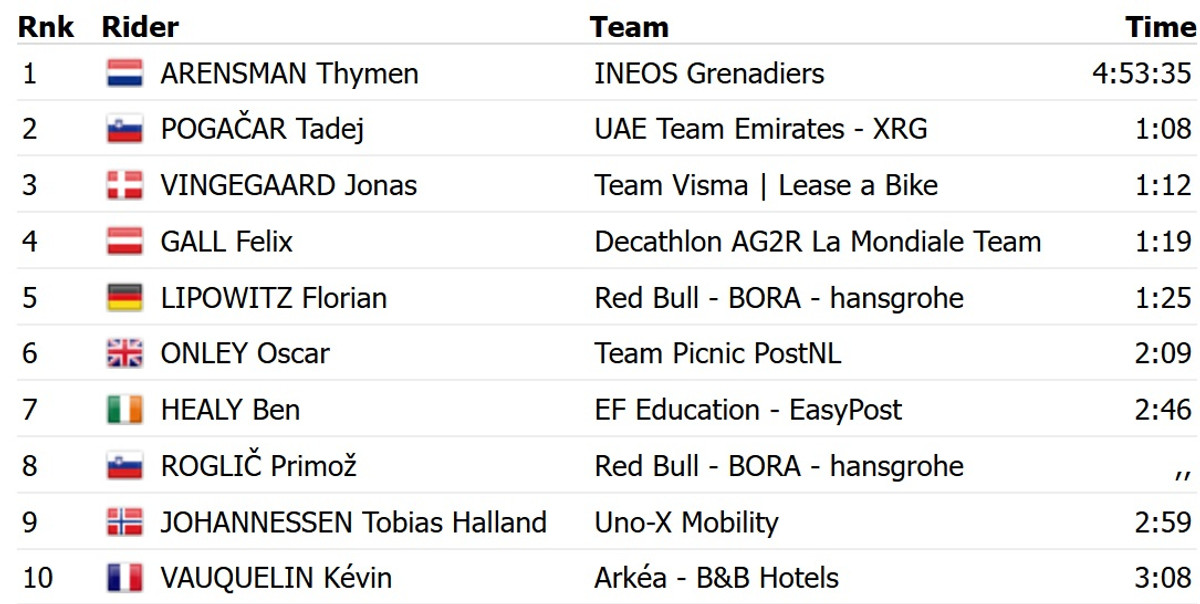1200x604 pixels.
Task: Click the Netherlands flag beside Arensman
Action: click(x=125, y=74)
